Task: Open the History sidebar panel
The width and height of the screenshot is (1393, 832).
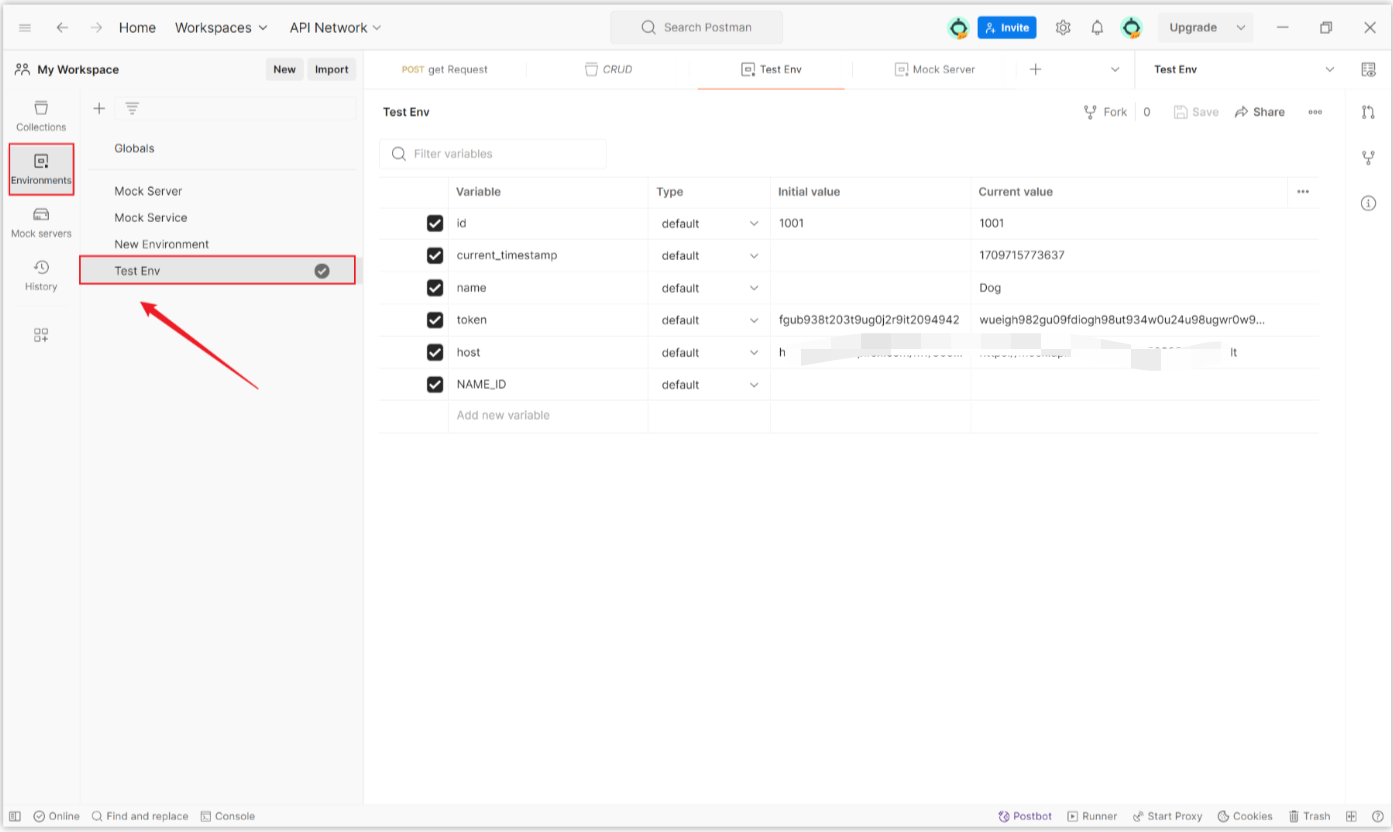Action: 41,275
